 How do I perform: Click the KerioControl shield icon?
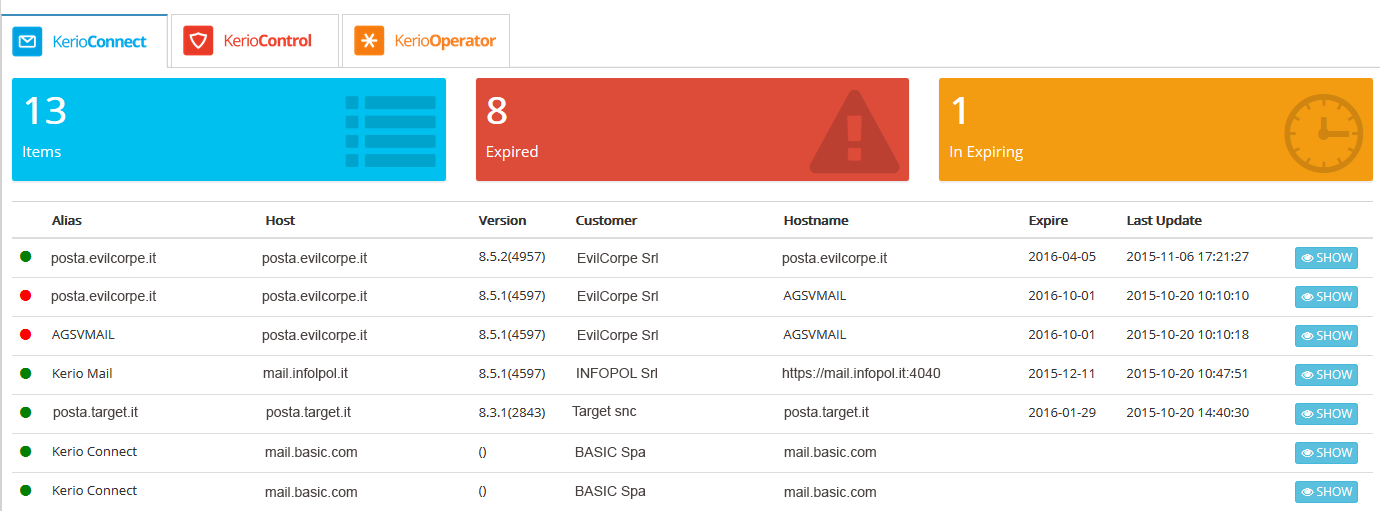coord(198,42)
